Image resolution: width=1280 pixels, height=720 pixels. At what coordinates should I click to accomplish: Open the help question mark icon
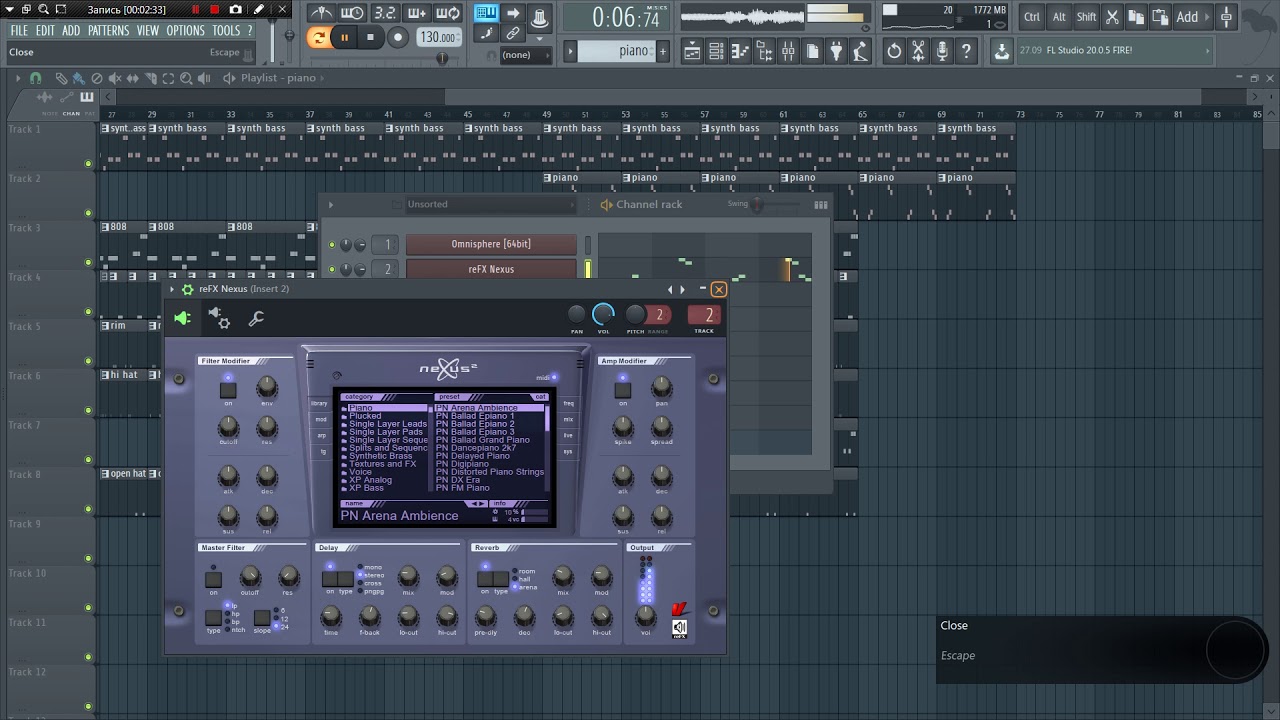(966, 51)
